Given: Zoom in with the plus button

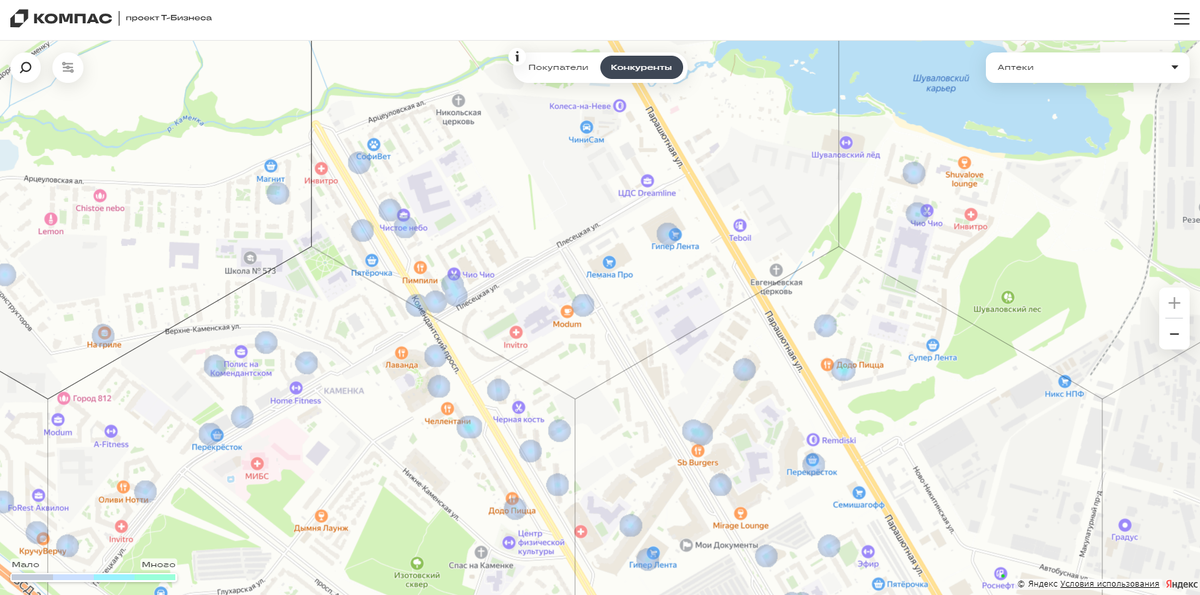Looking at the screenshot, I should click(x=1174, y=303).
